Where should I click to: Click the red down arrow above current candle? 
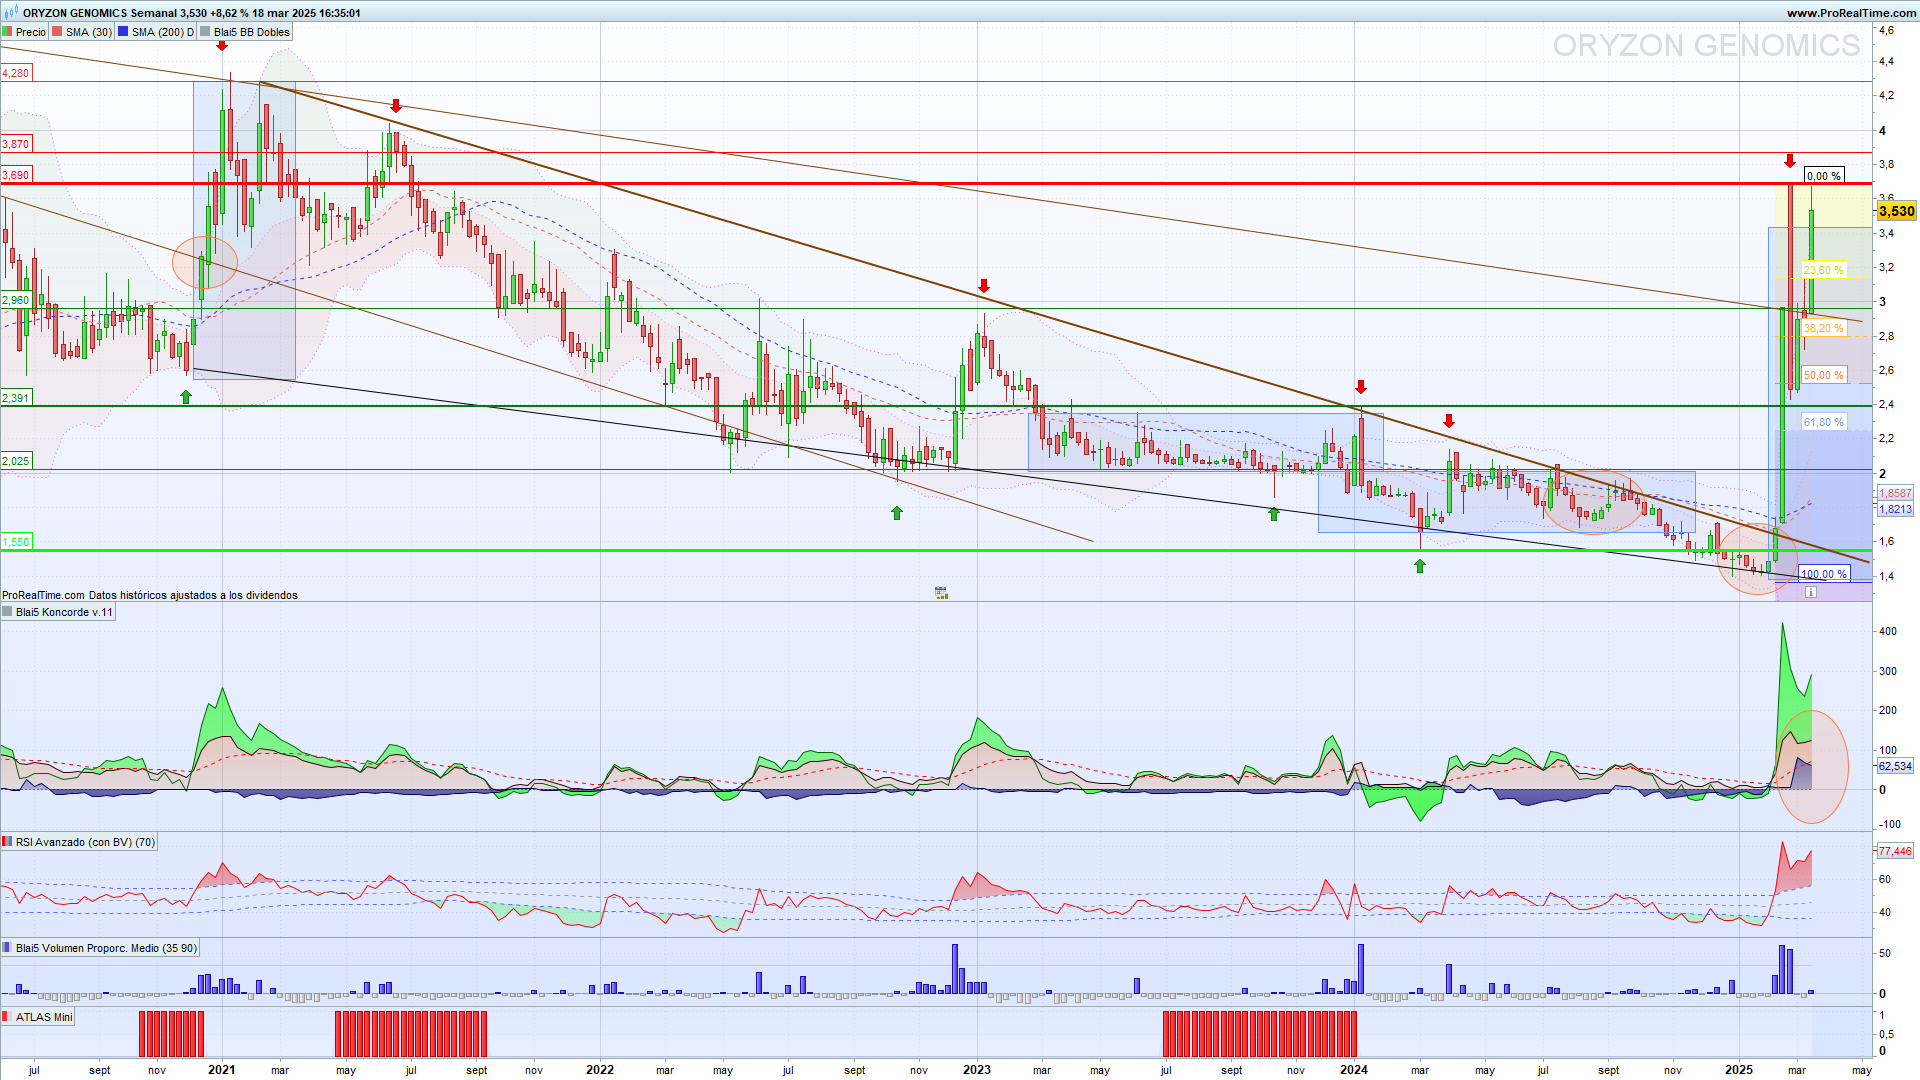1789,161
